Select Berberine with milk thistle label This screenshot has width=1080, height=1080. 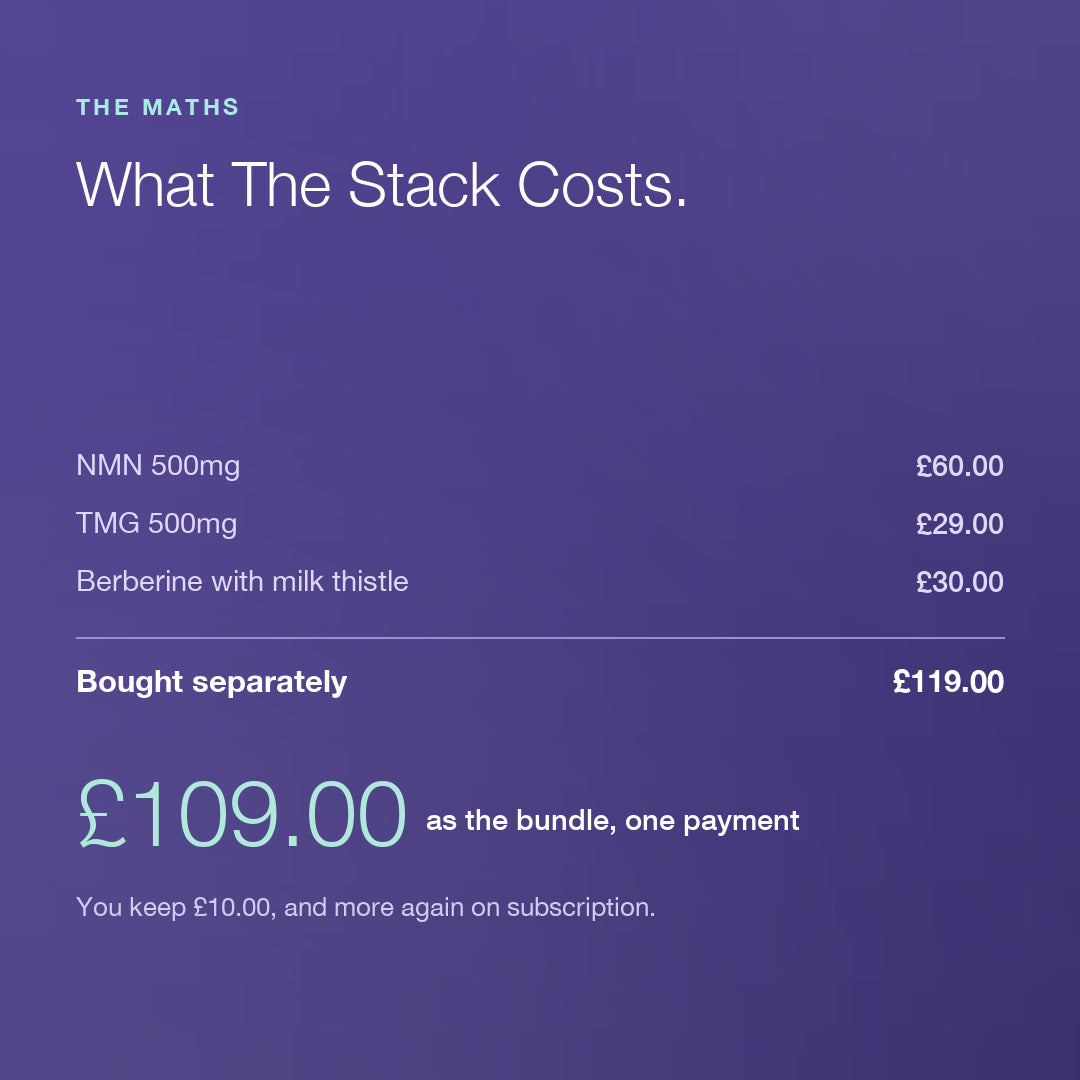coord(242,581)
